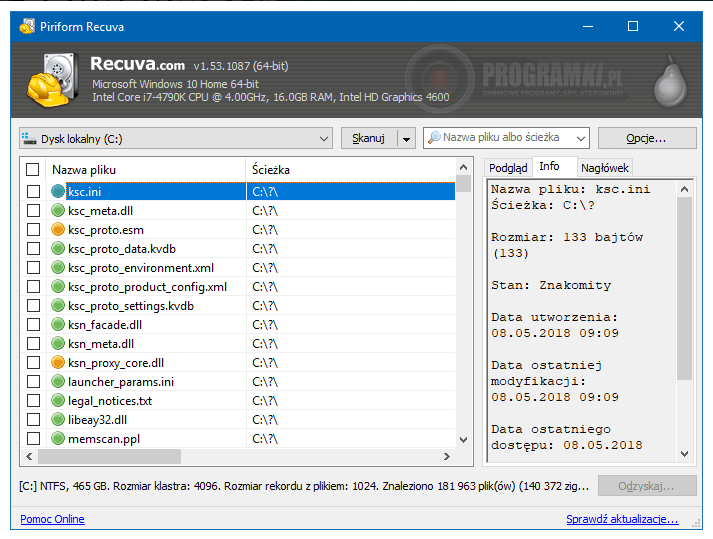Click the file list scroll-left arrow
Image resolution: width=713 pixels, height=539 pixels.
(x=30, y=456)
